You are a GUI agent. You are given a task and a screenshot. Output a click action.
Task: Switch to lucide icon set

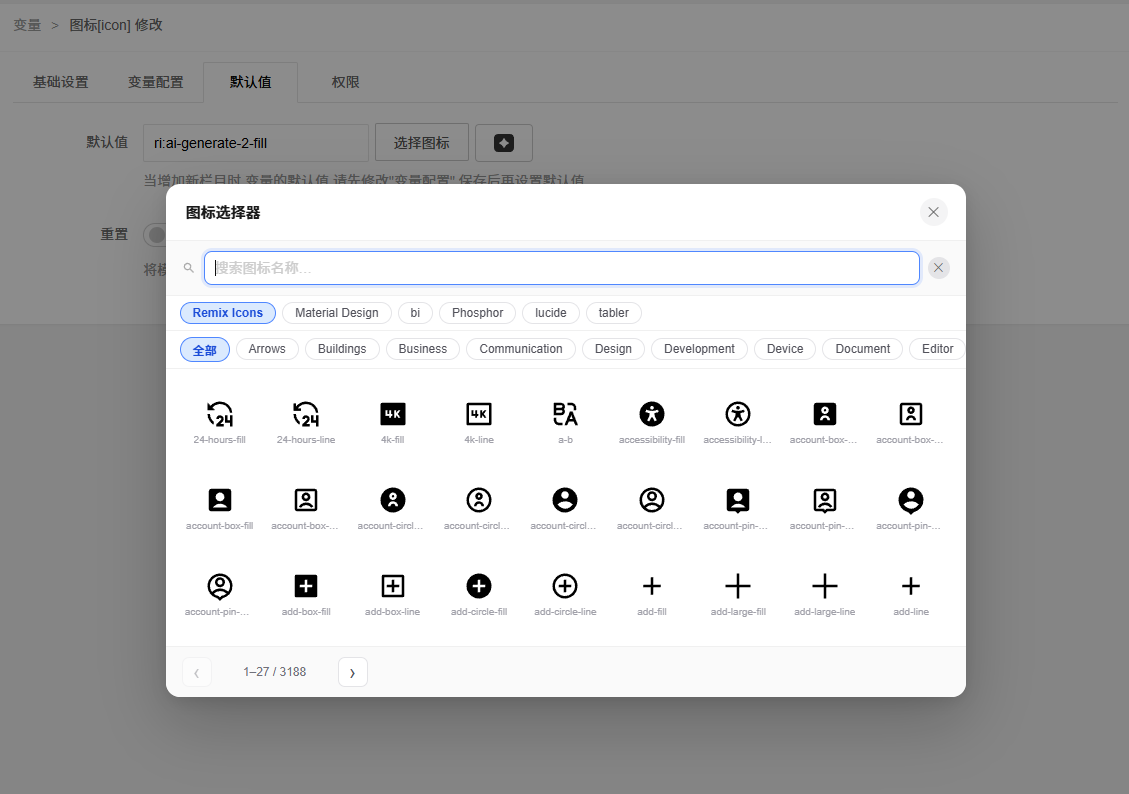point(550,313)
